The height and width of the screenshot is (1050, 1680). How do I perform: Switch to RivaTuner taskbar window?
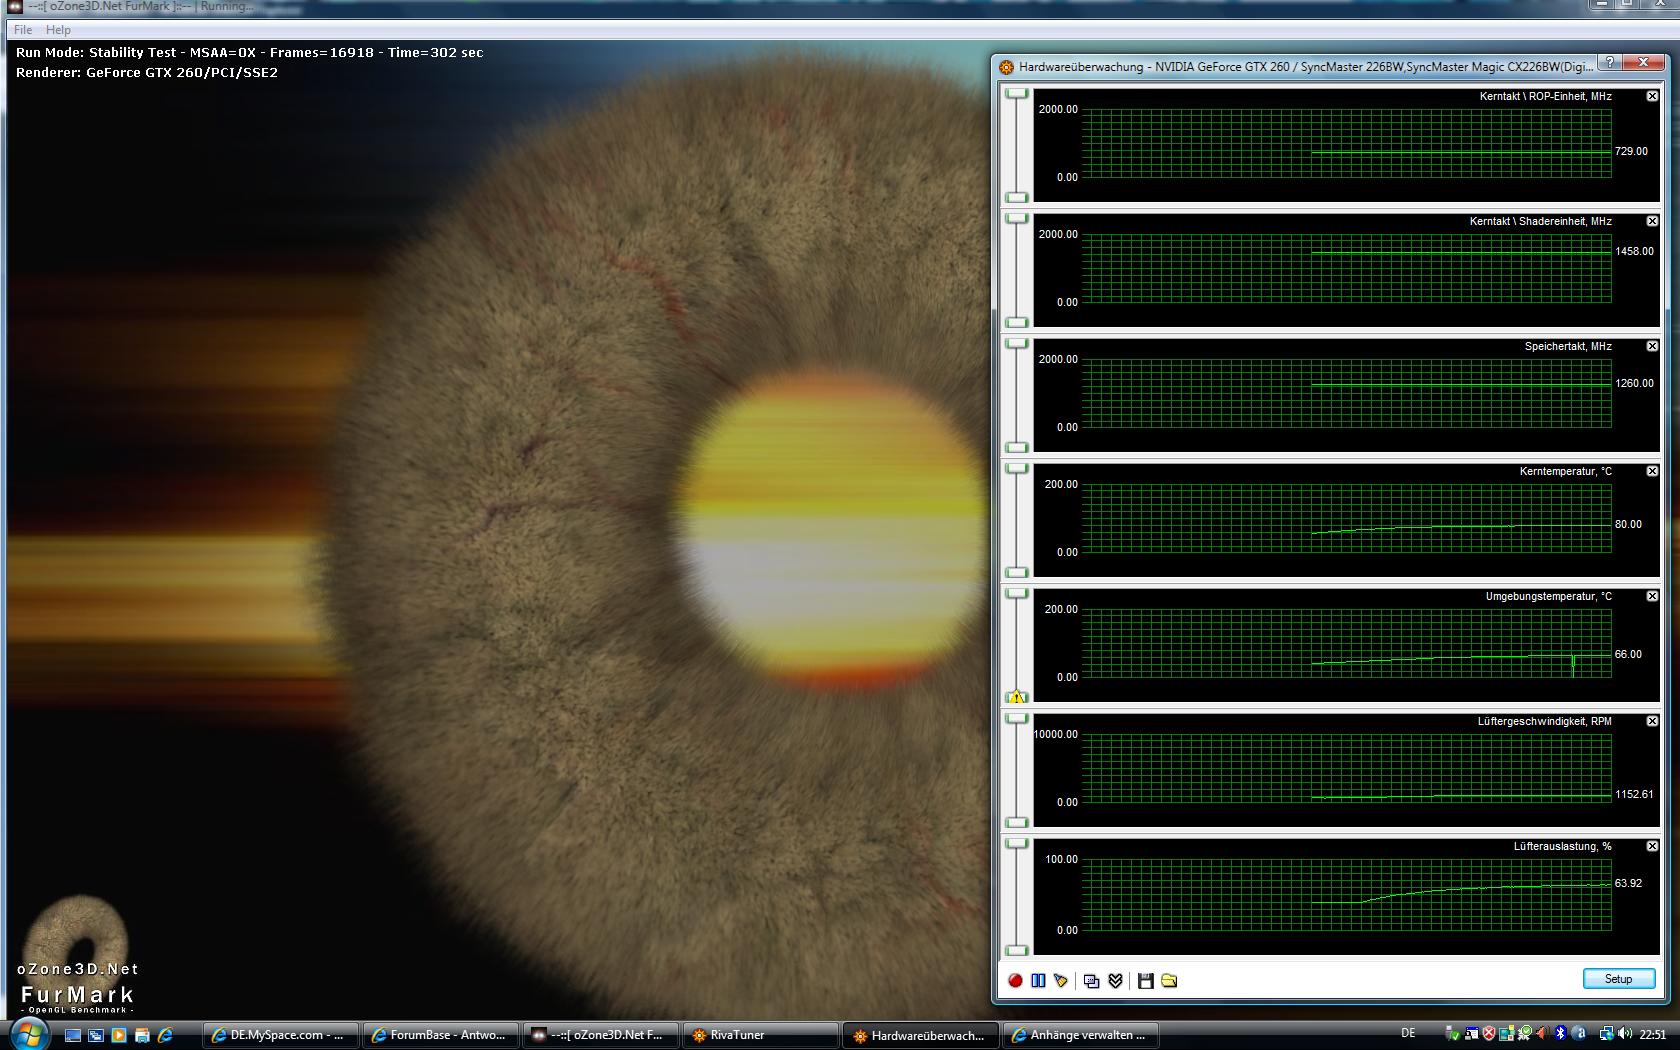(760, 1035)
